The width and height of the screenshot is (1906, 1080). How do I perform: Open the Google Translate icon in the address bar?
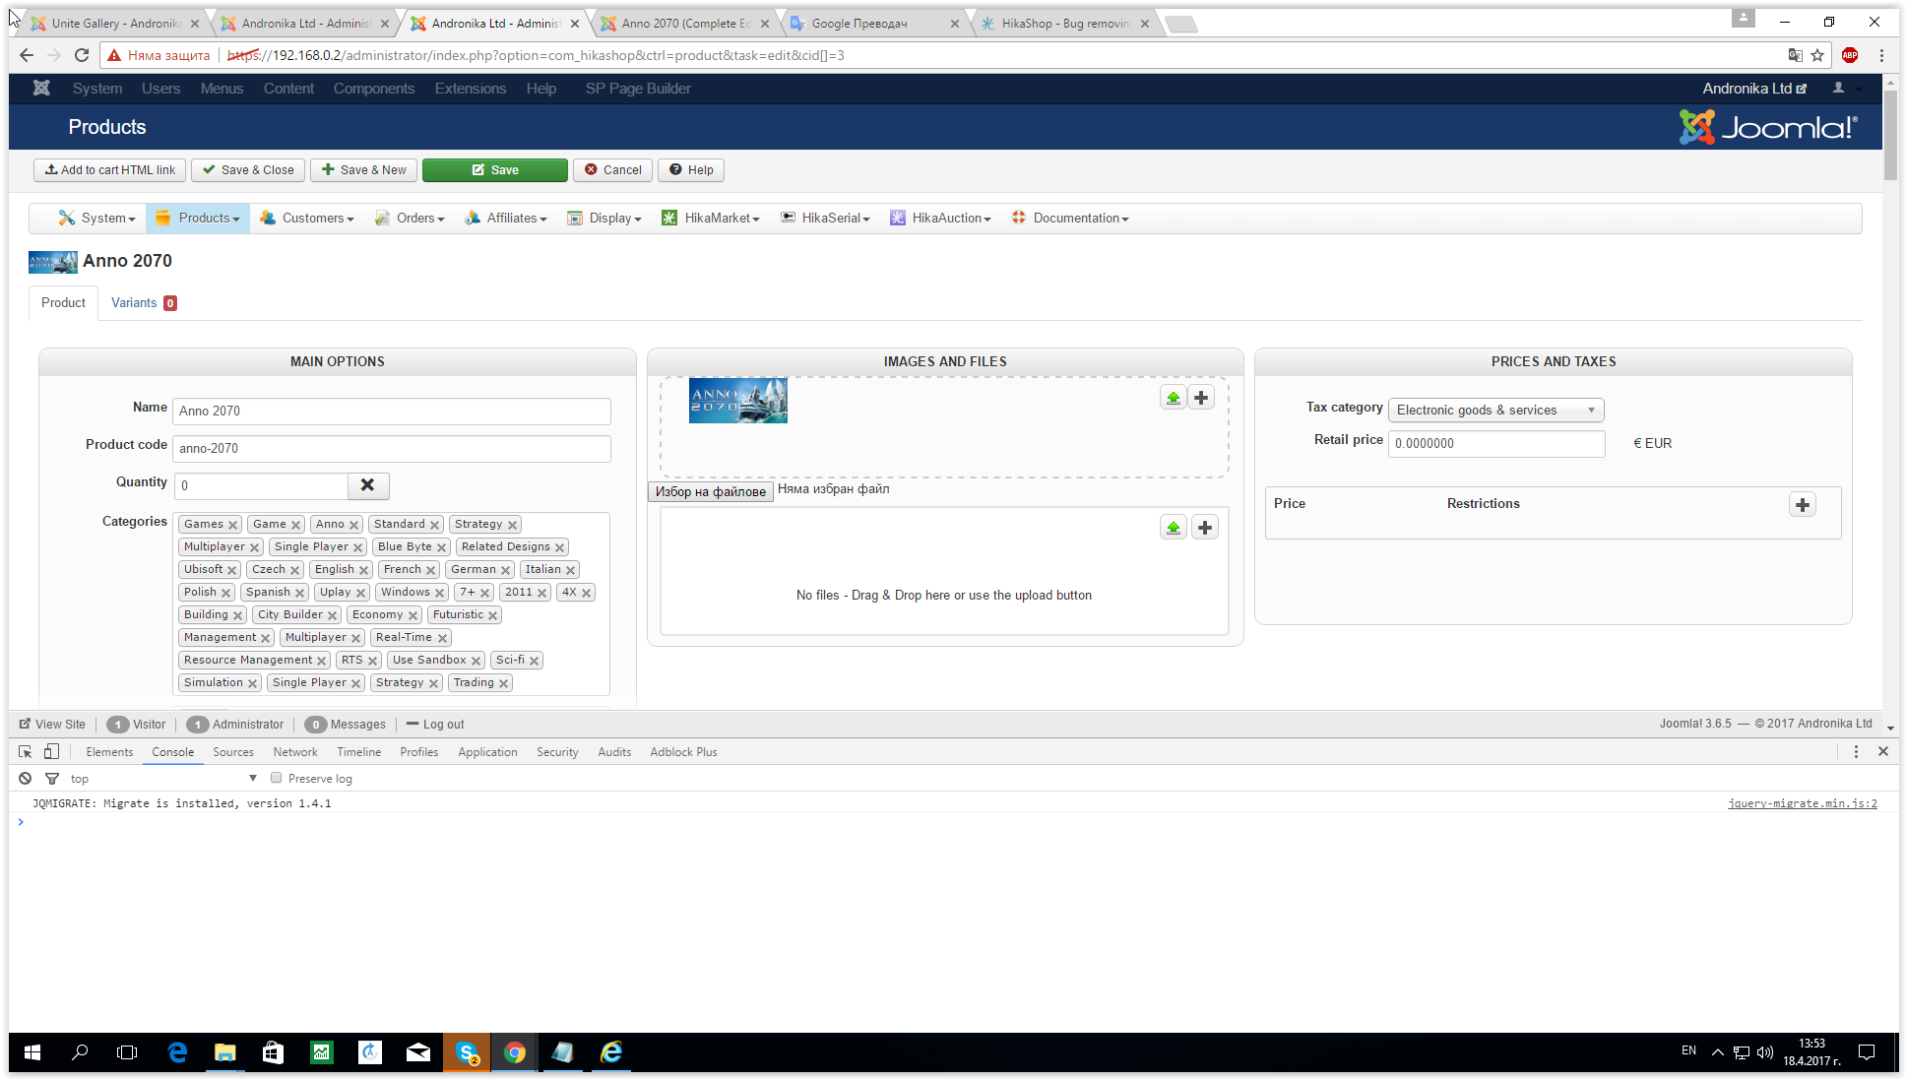(x=1795, y=55)
